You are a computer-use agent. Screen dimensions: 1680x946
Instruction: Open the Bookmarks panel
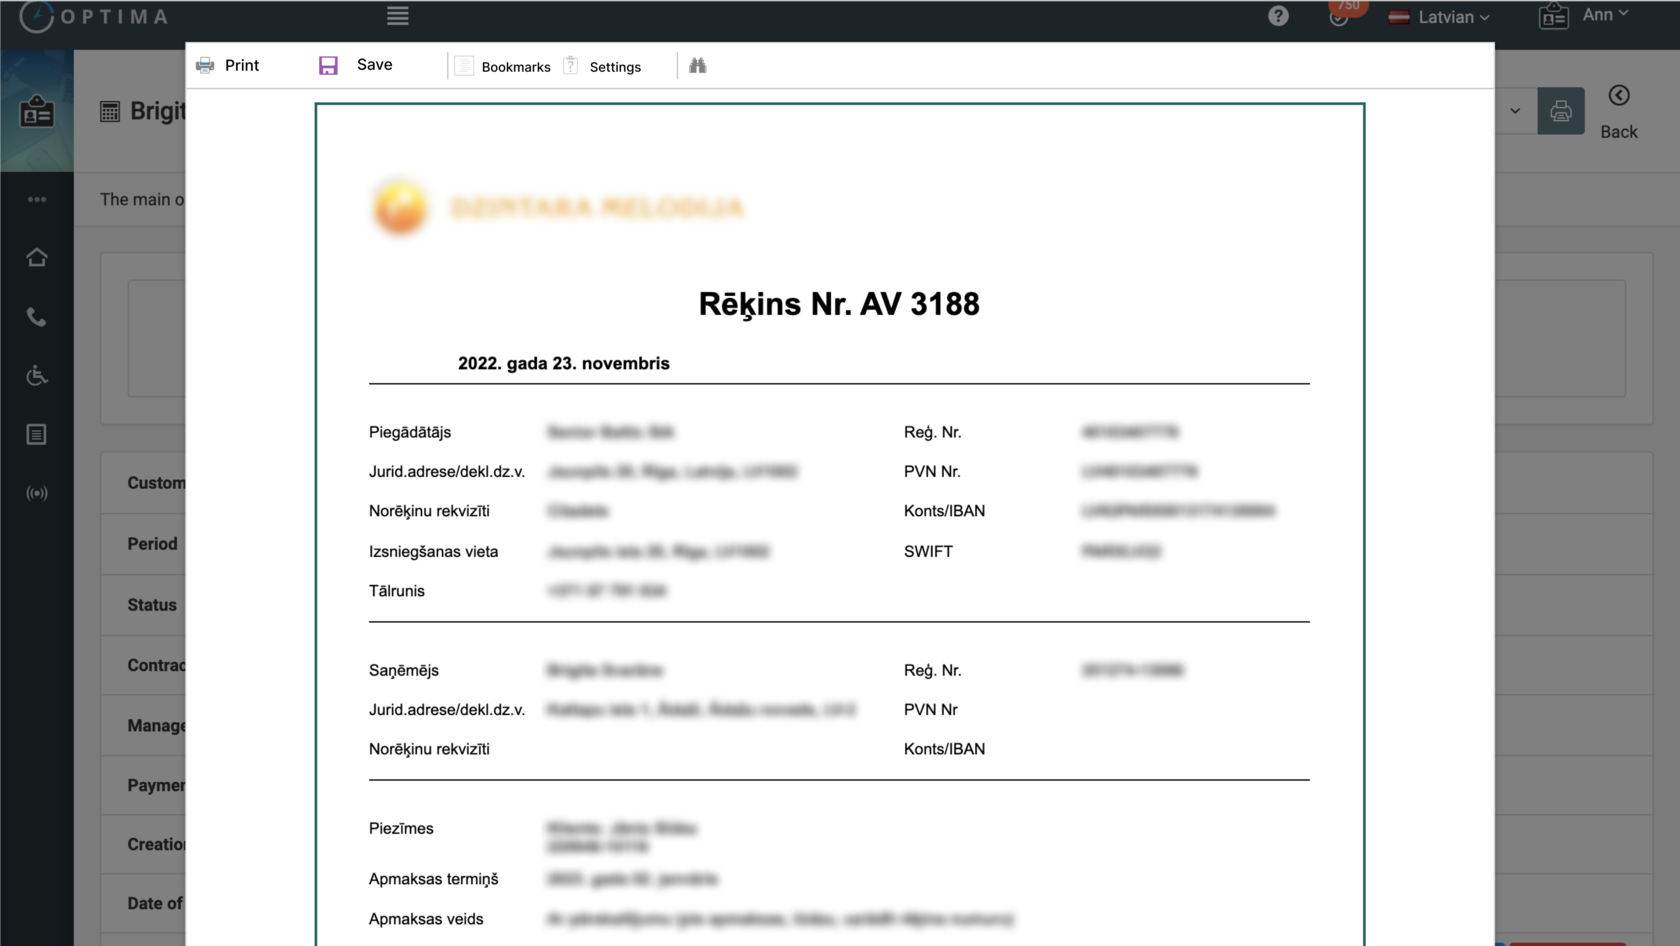[503, 66]
